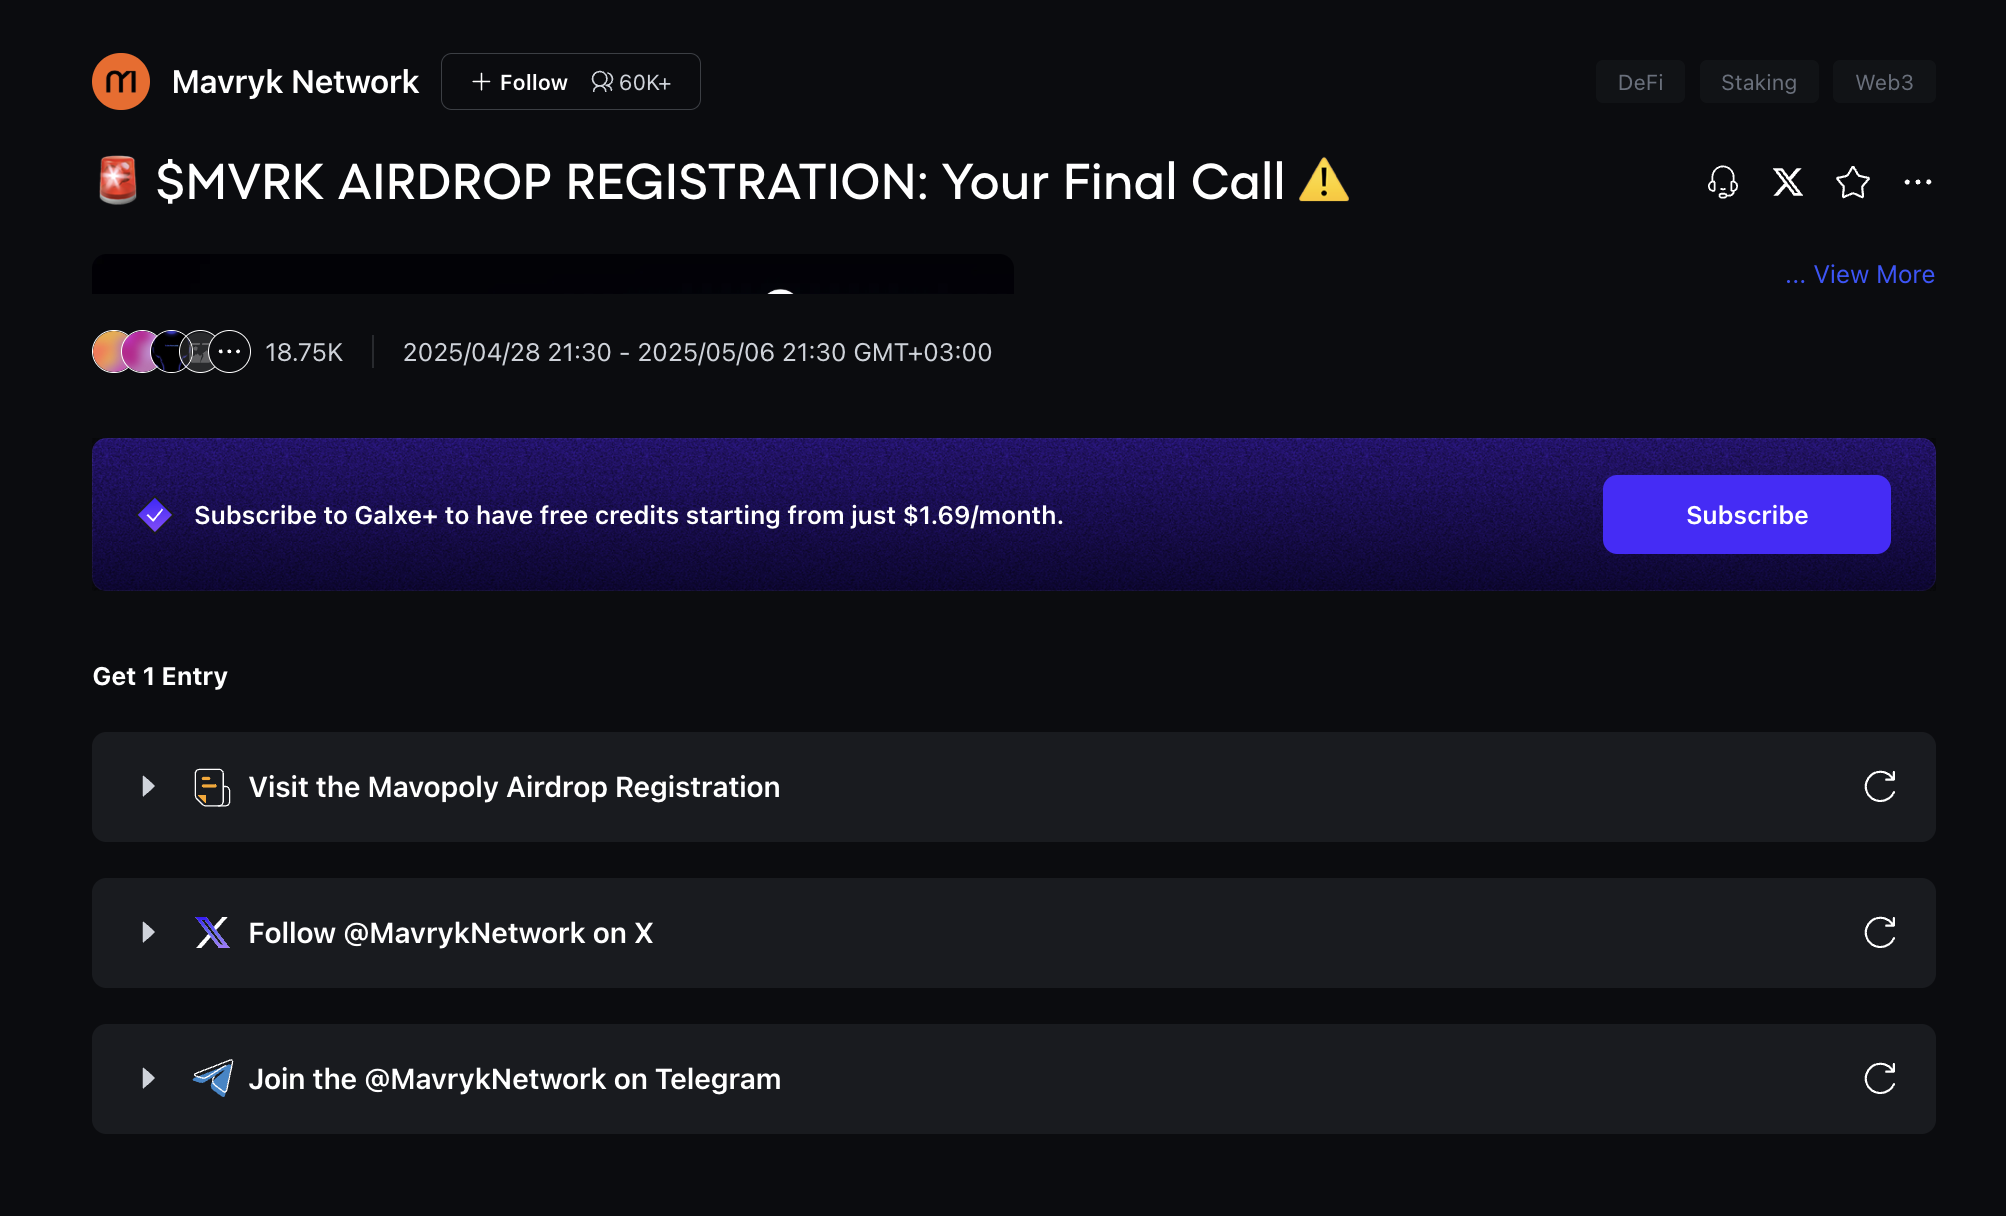Open the three-dot more options menu

[1918, 182]
